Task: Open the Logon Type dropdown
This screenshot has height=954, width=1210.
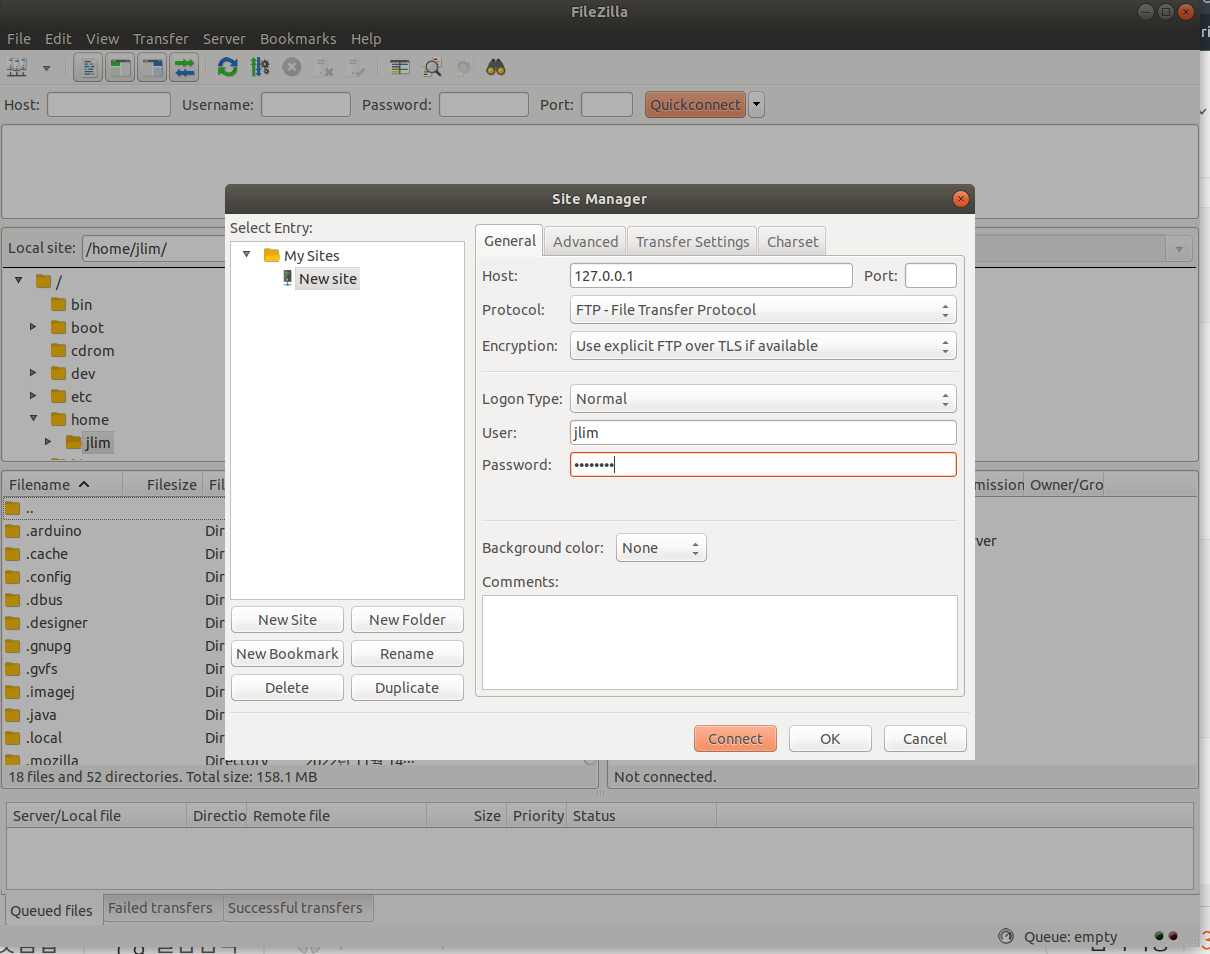Action: coord(763,399)
